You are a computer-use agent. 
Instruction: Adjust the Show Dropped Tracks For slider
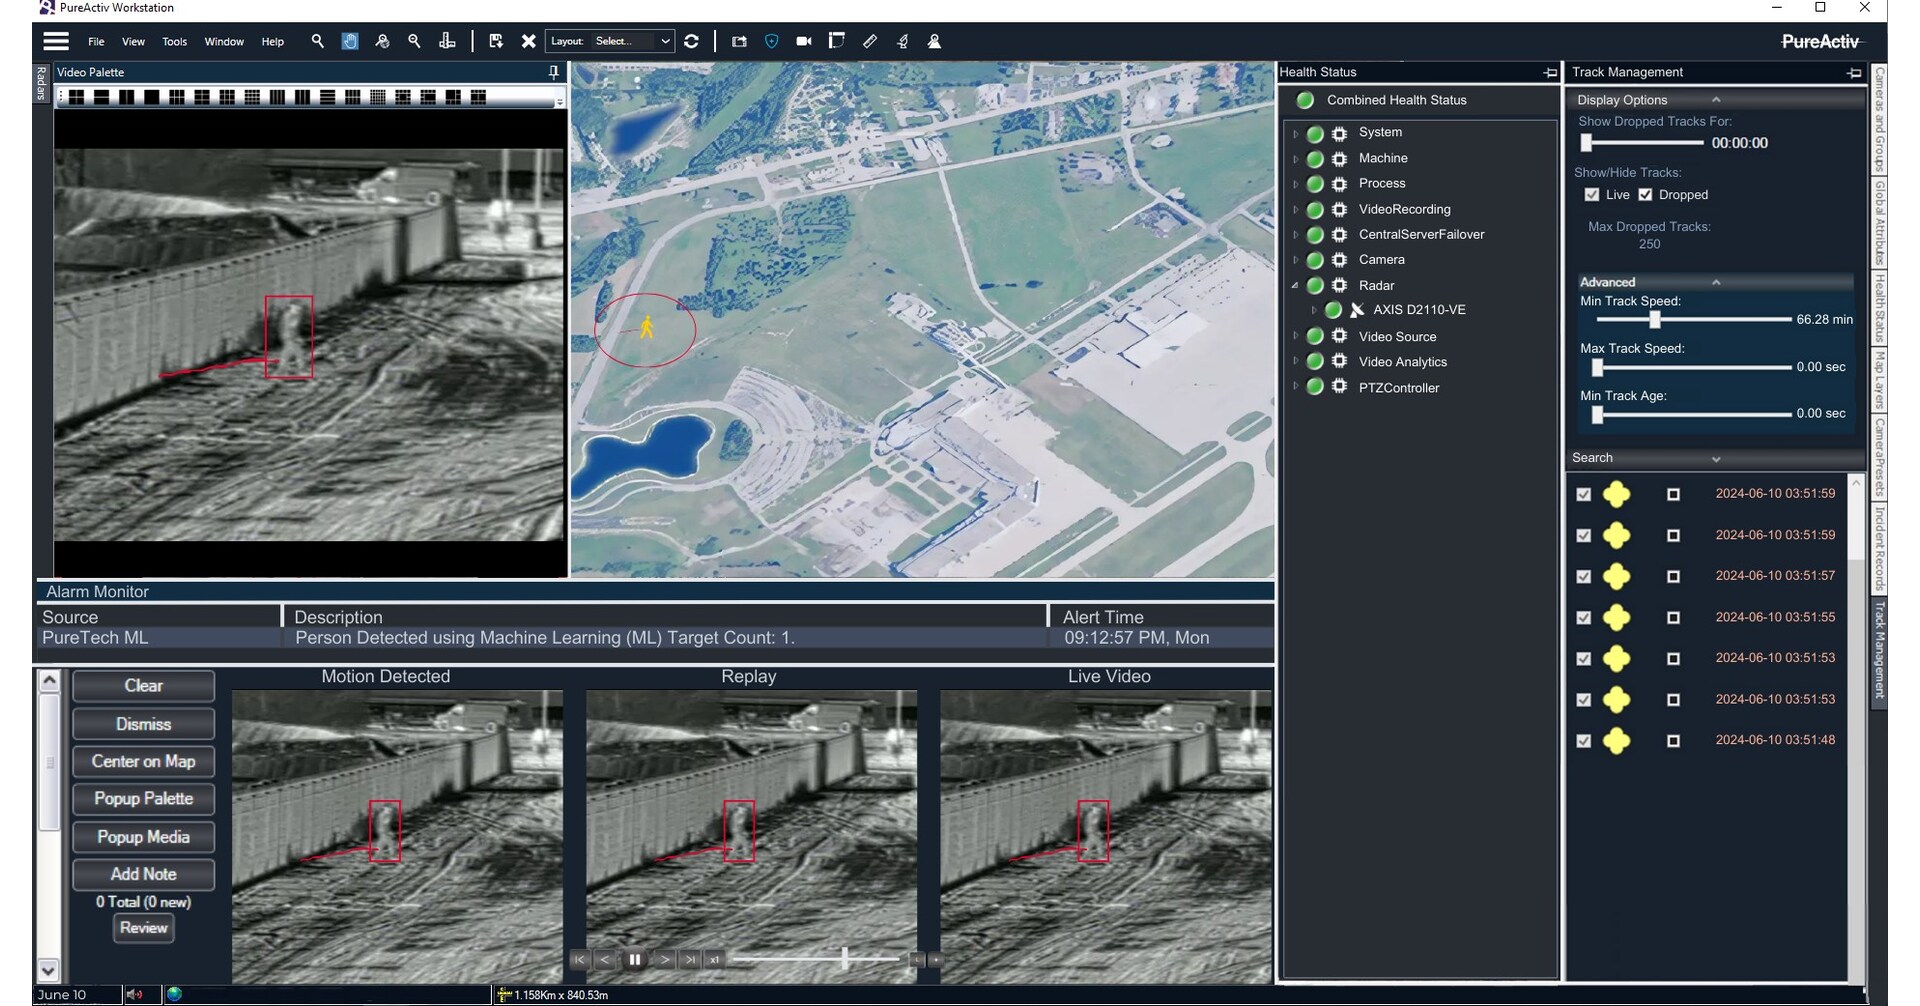(x=1587, y=143)
